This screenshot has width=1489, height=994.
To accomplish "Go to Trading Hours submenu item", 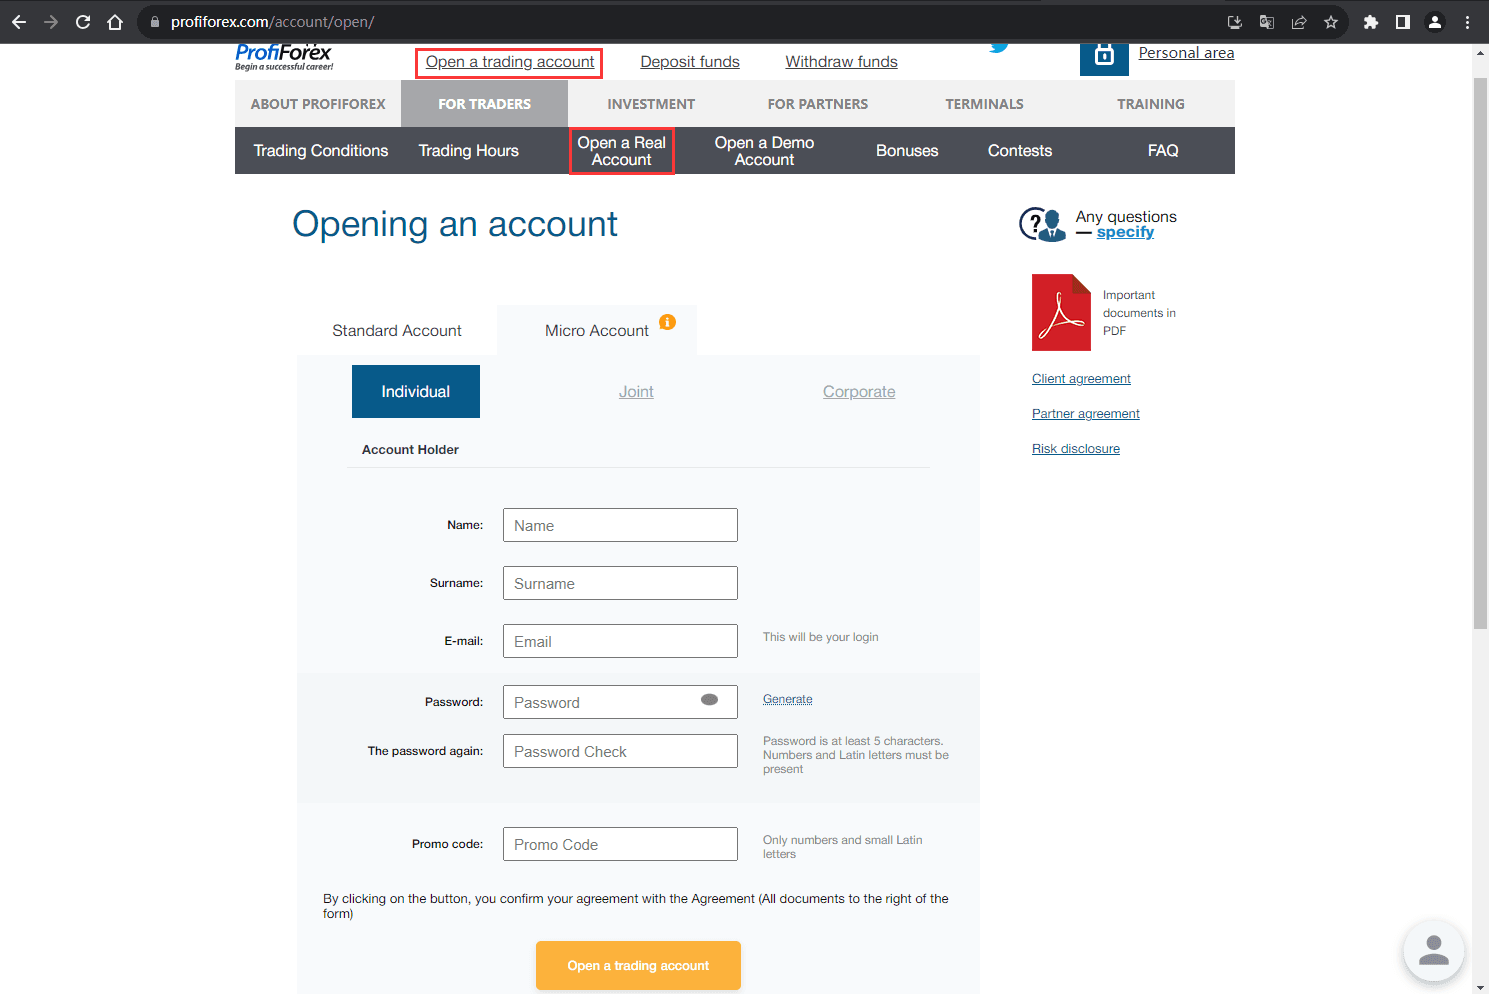I will [469, 151].
